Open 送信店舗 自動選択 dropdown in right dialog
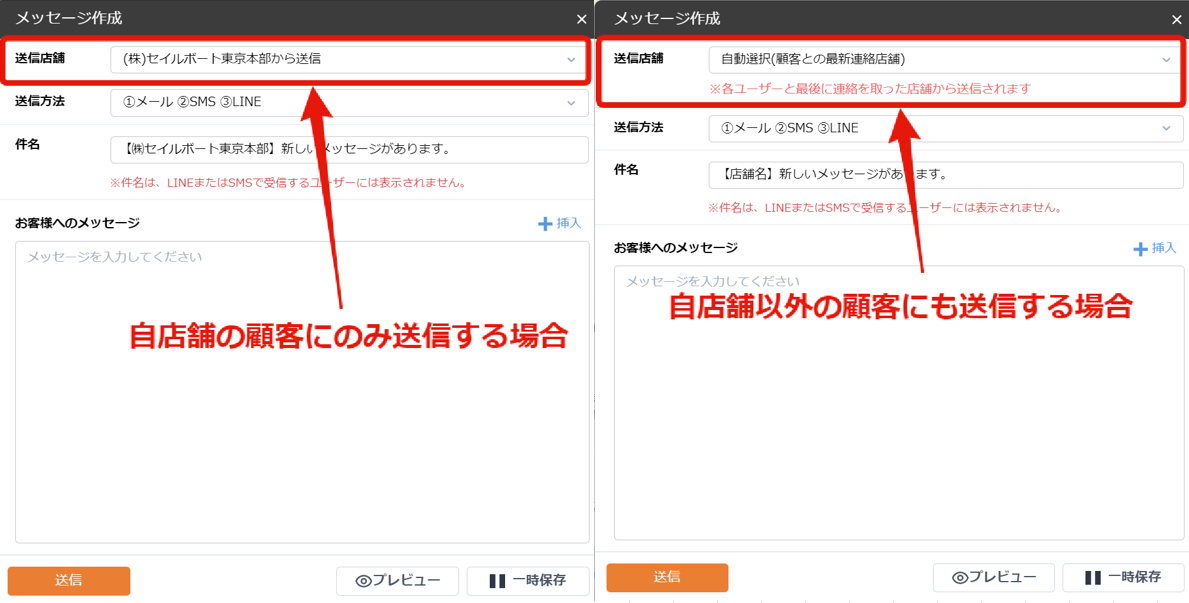 946,59
